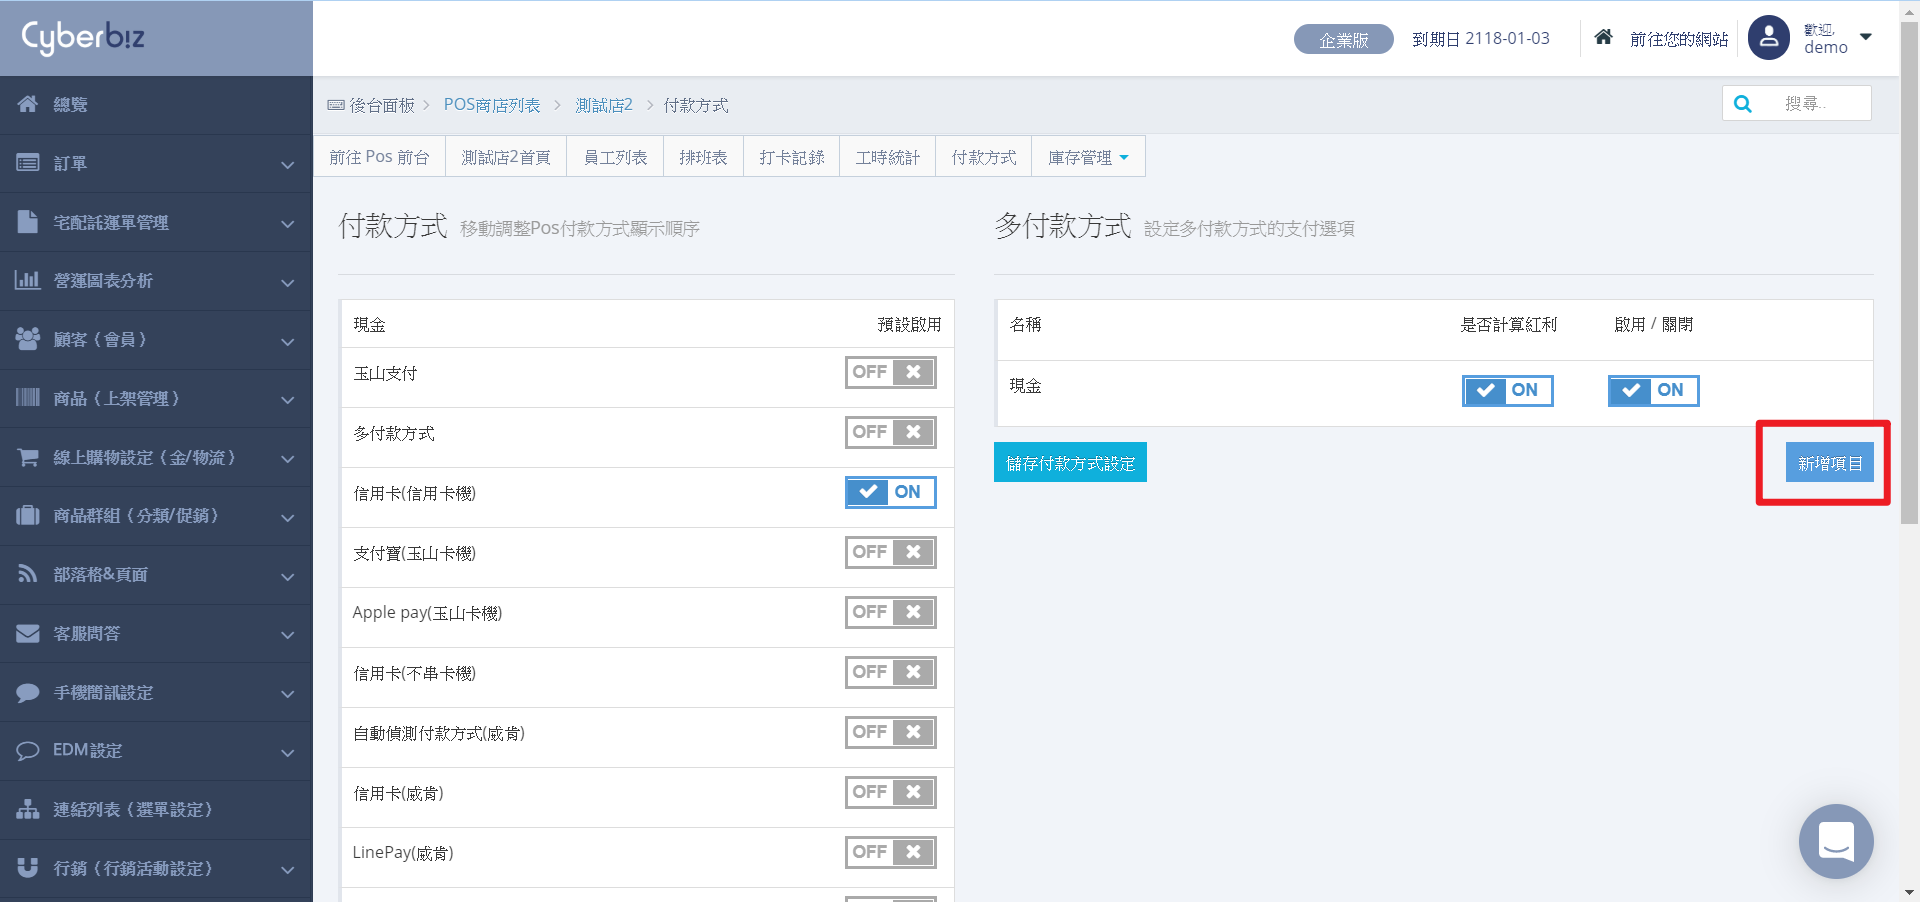Click the Cyberbiz logo
1920x902 pixels.
[x=83, y=37]
